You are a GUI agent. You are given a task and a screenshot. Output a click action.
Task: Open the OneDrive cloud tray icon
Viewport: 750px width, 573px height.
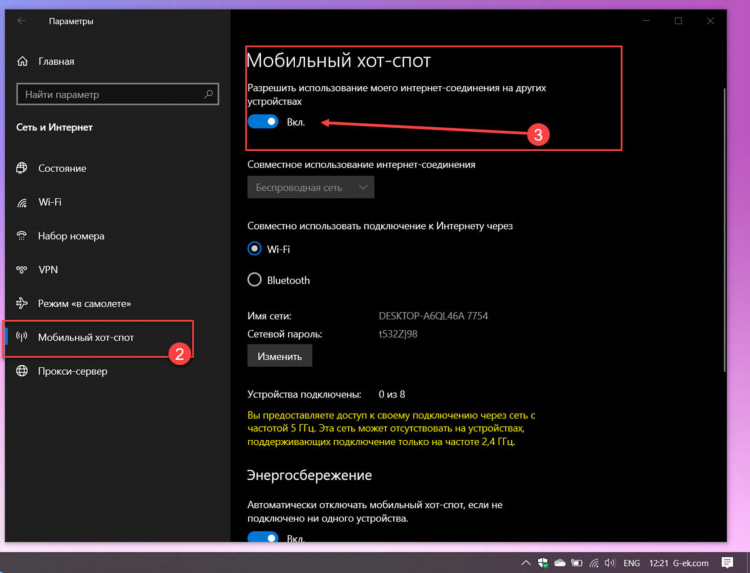(x=560, y=563)
